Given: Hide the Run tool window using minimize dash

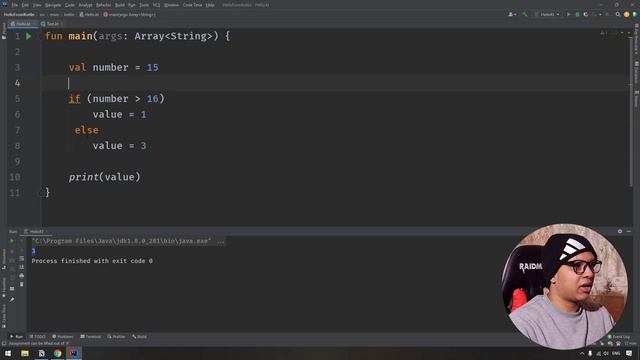Looking at the screenshot, I should (629, 231).
